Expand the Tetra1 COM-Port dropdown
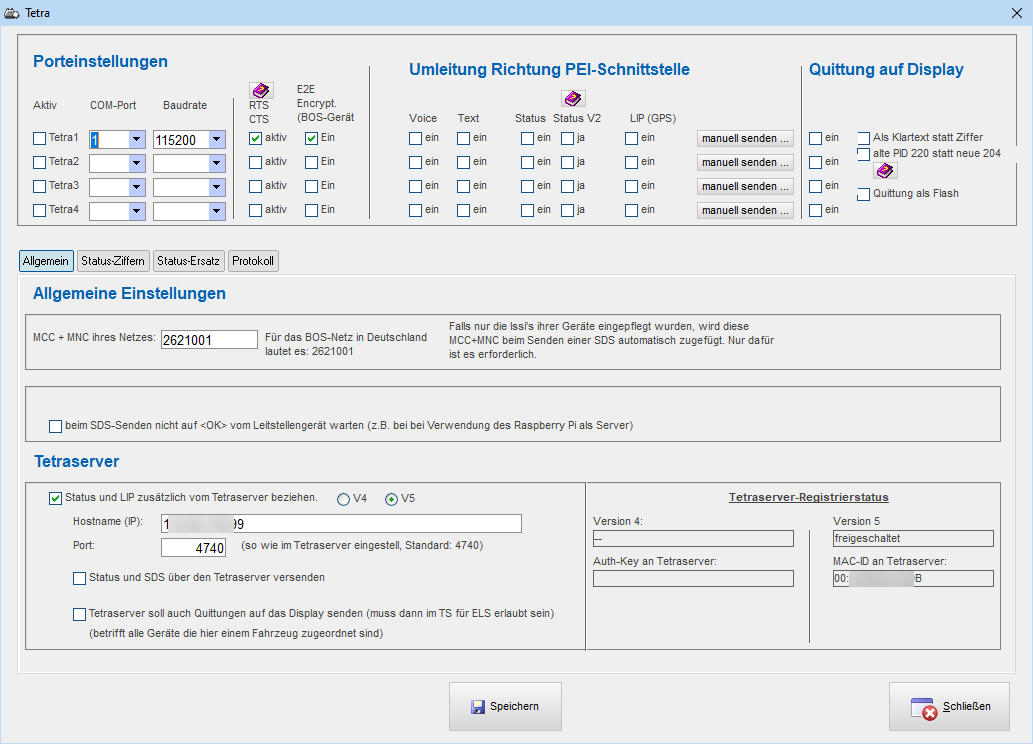The image size is (1033, 744). coord(137,140)
